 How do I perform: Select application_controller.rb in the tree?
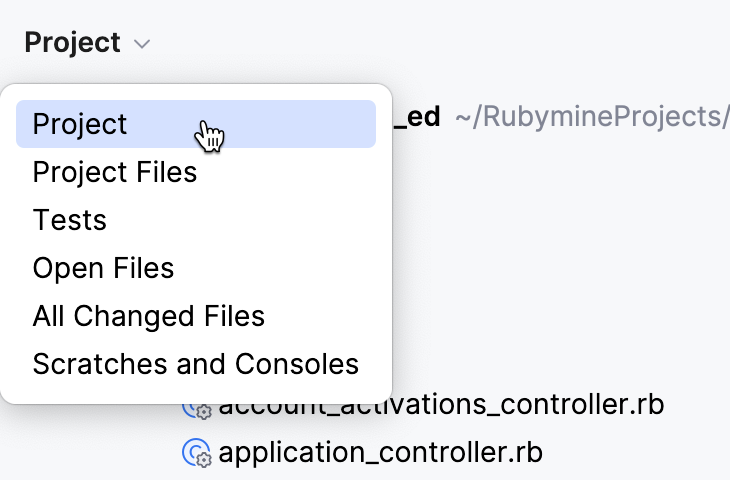tap(380, 453)
